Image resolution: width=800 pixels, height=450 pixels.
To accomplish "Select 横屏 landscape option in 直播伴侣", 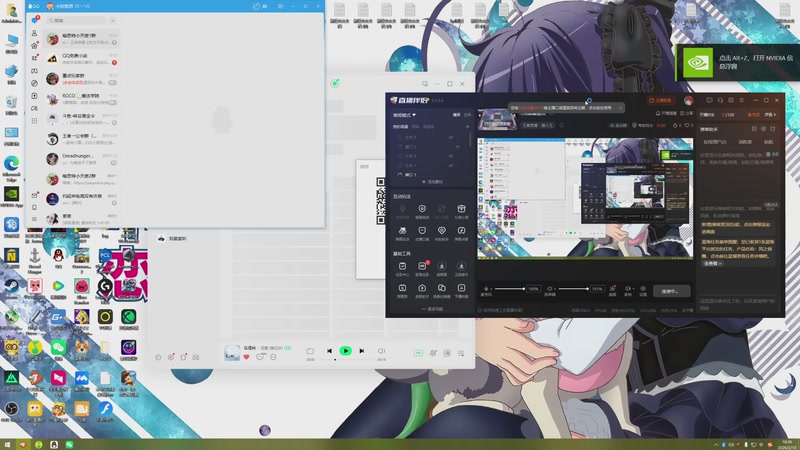I will point(457,115).
